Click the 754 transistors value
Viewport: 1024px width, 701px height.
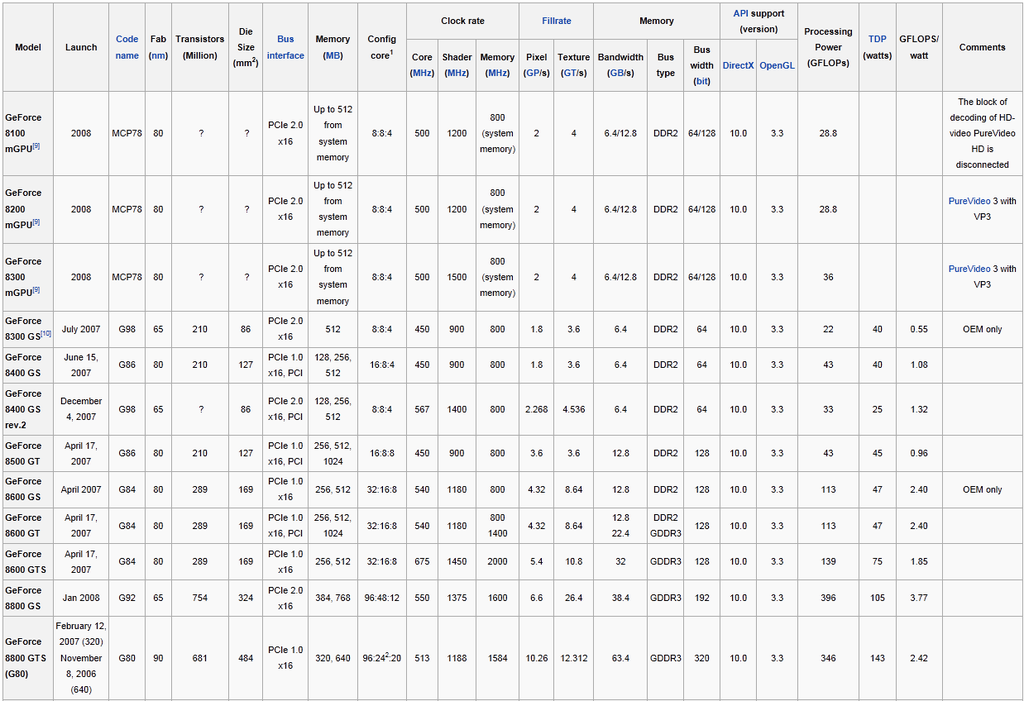click(200, 598)
